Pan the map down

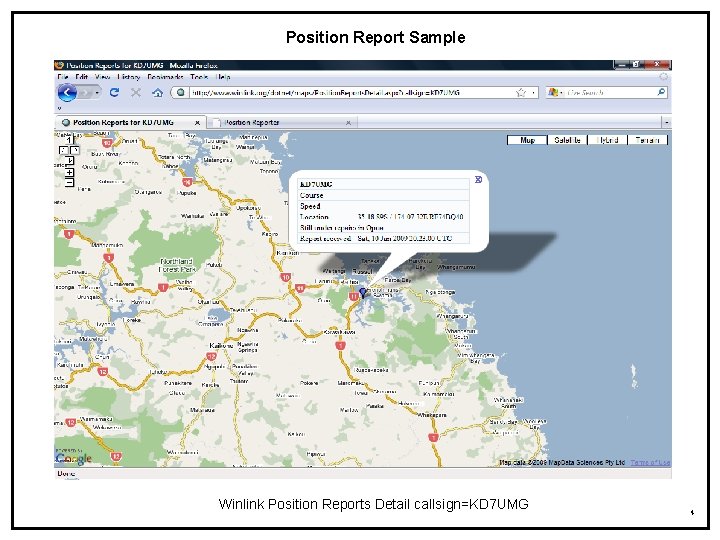click(x=69, y=160)
